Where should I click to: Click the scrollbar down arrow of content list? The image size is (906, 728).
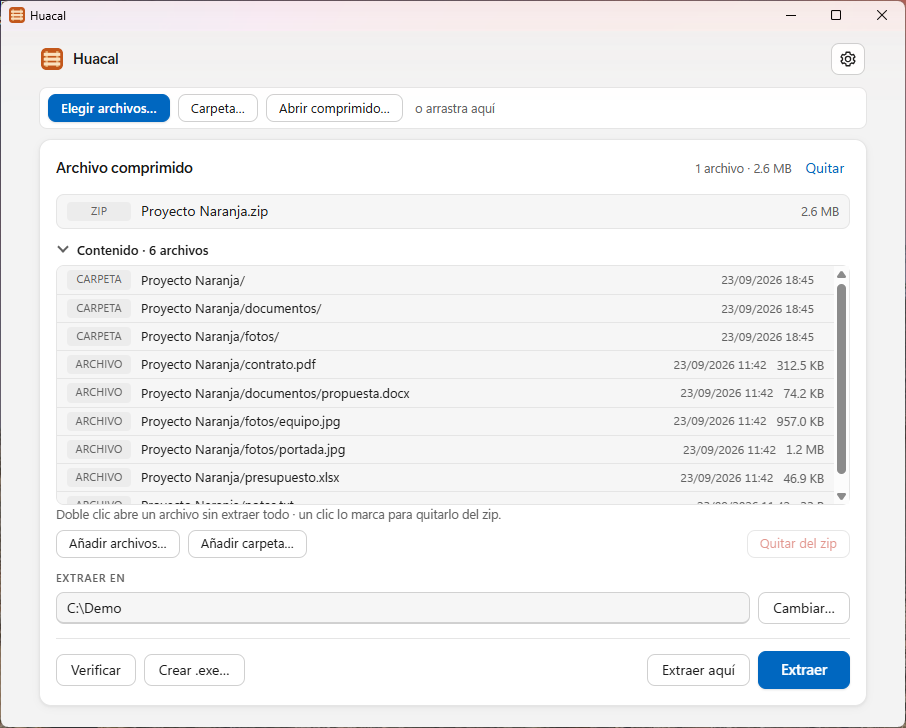coord(841,496)
